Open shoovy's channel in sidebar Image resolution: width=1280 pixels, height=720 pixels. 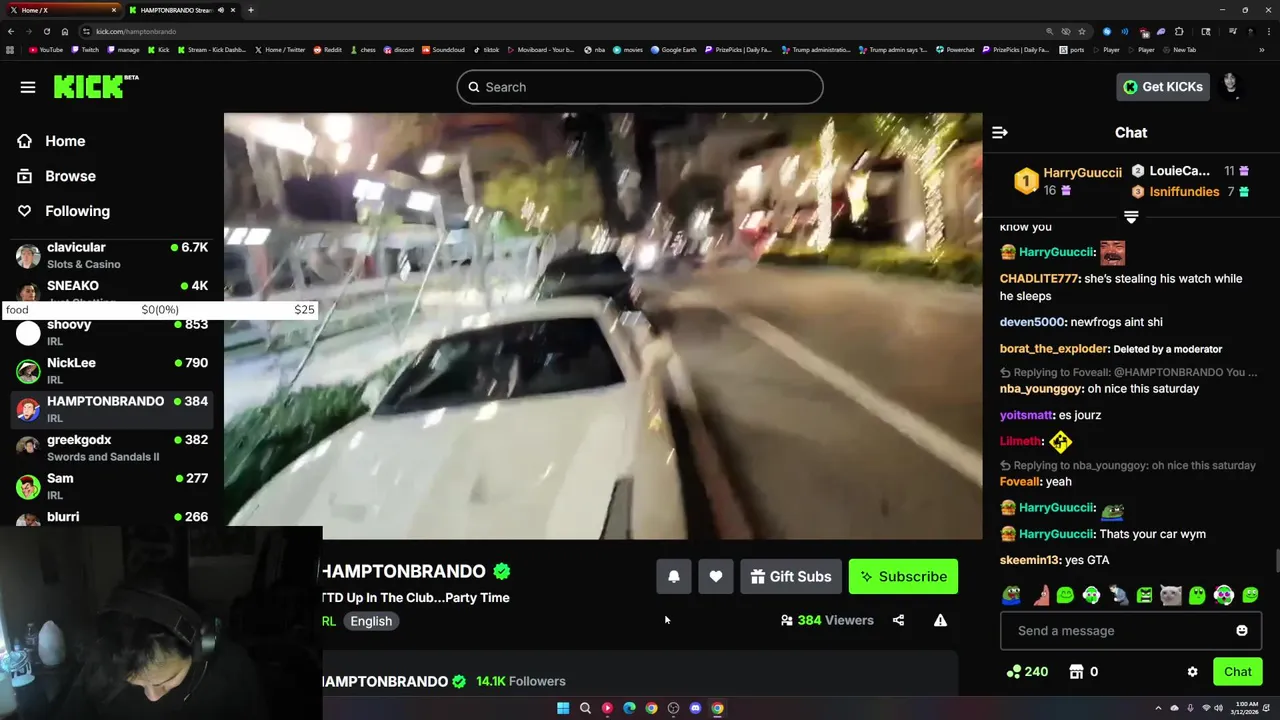click(112, 332)
